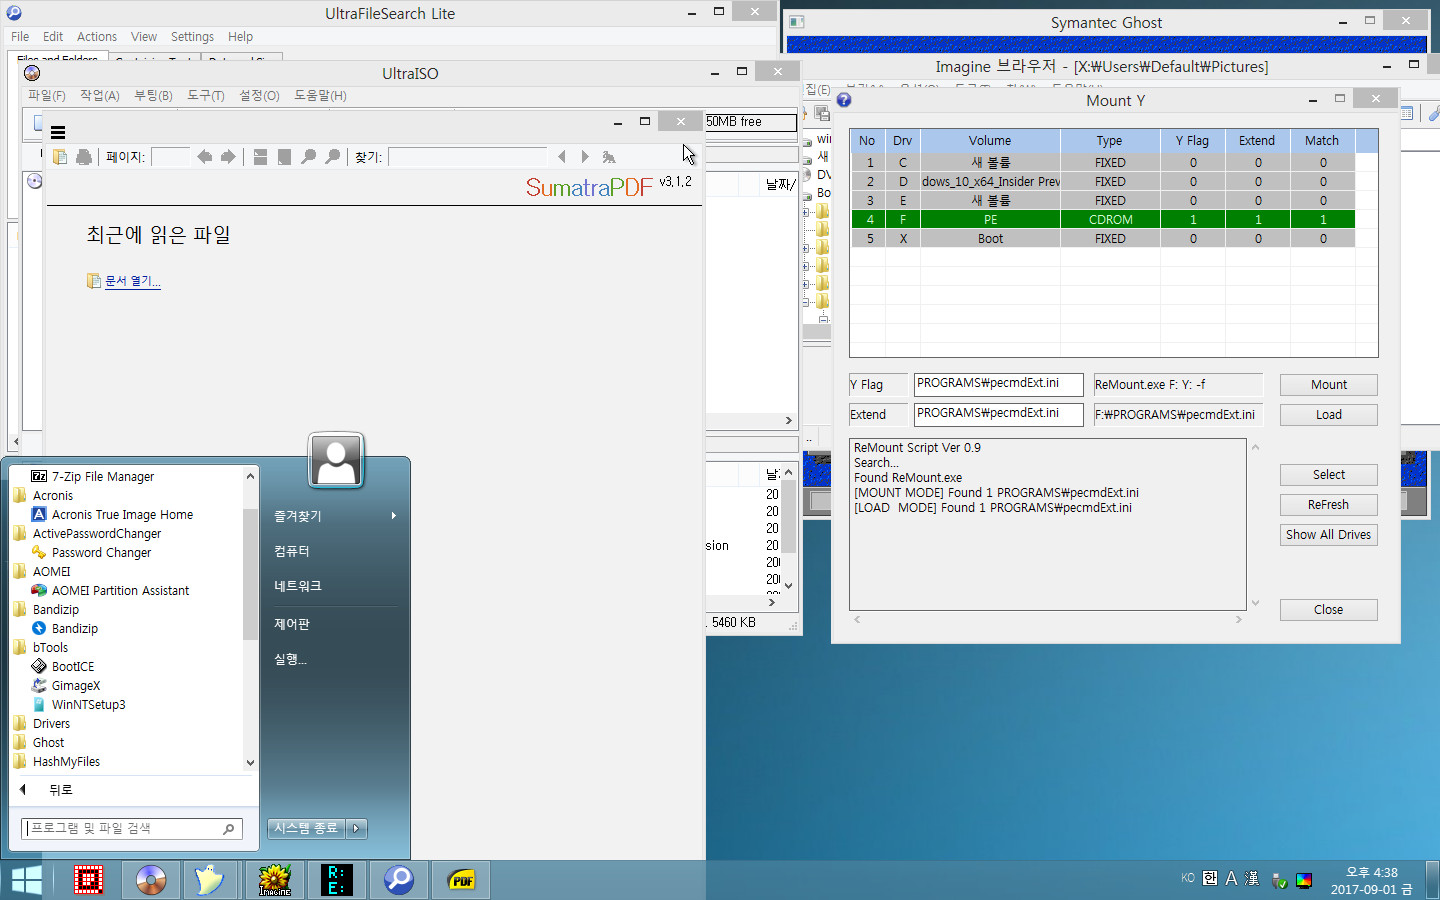Expand the 즐겨찾기 submenu arrow
1440x900 pixels.
[393, 516]
